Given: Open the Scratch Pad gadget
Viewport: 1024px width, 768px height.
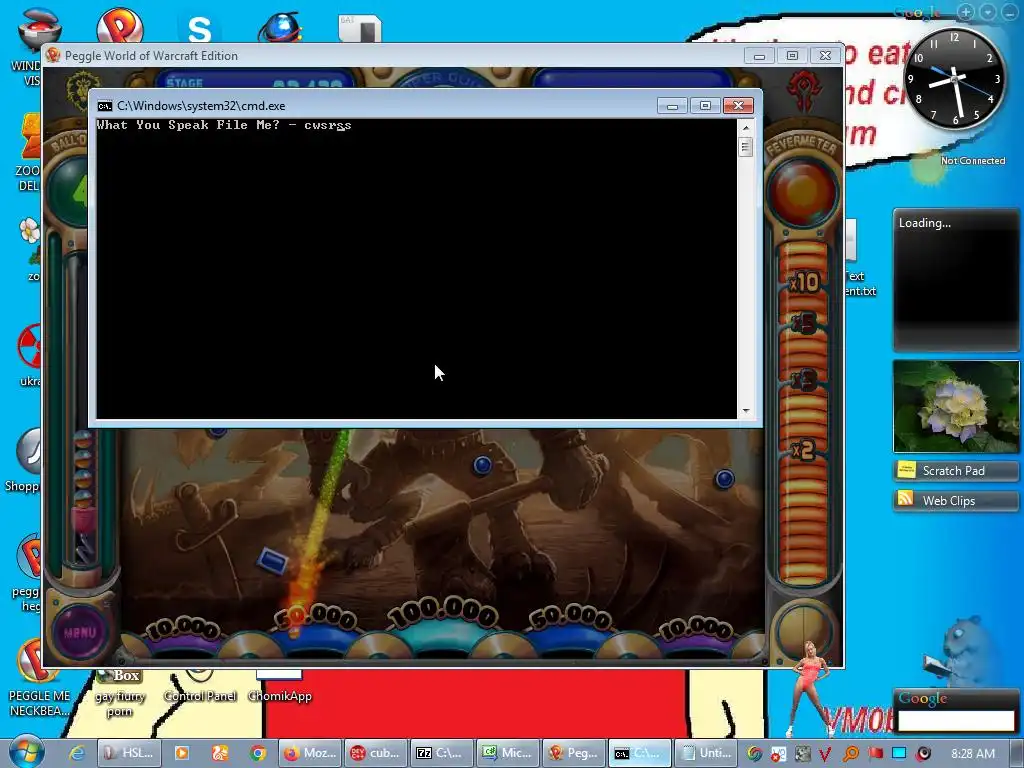Looking at the screenshot, I should tap(956, 470).
